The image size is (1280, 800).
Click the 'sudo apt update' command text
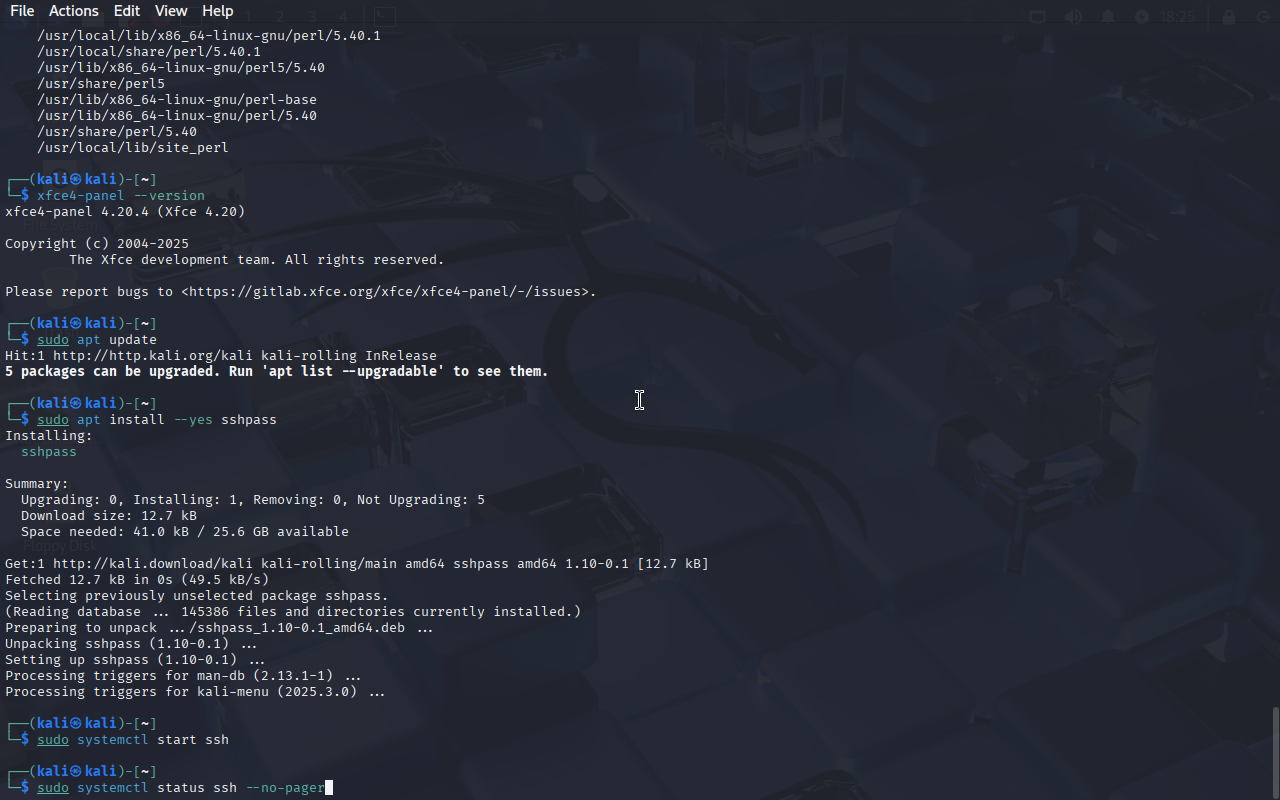[97, 340]
